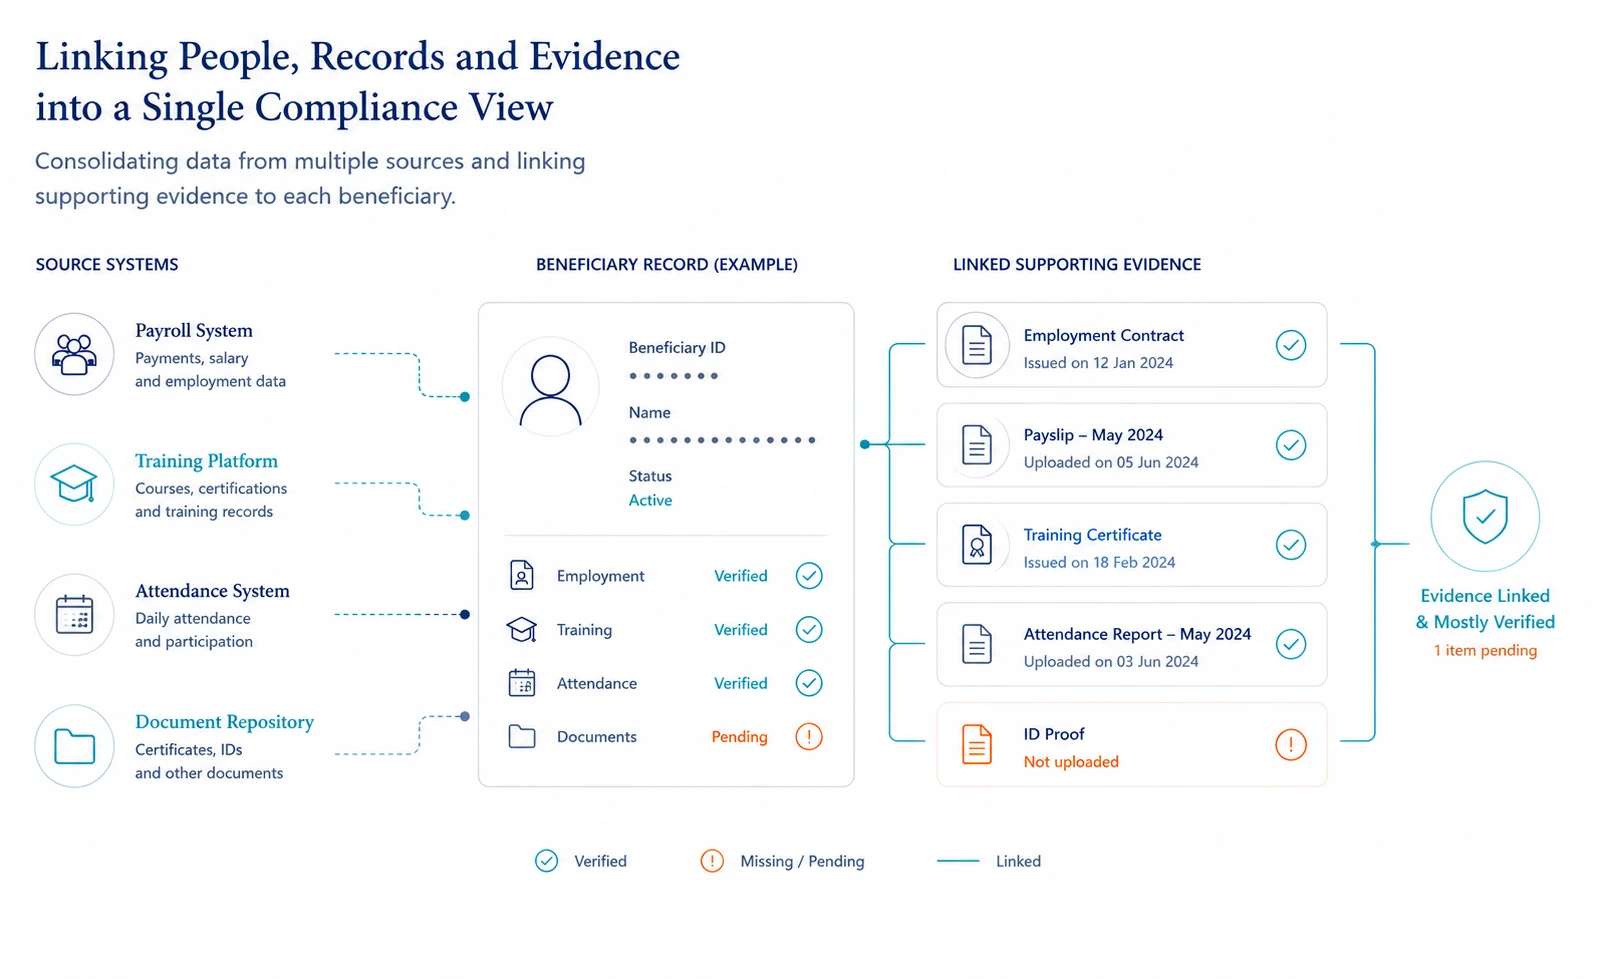Click the Beneficiary ID label
Image resolution: width=1606 pixels, height=979 pixels.
coord(677,347)
